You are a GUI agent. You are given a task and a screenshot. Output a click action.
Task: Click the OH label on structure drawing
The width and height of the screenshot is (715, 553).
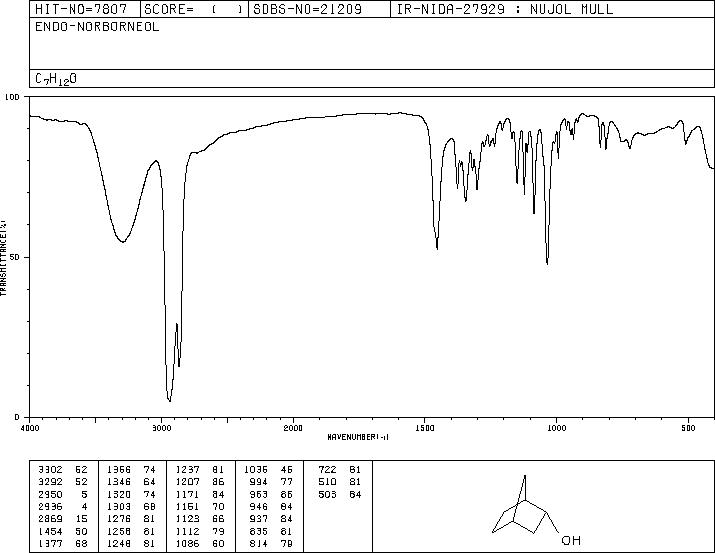[571, 541]
